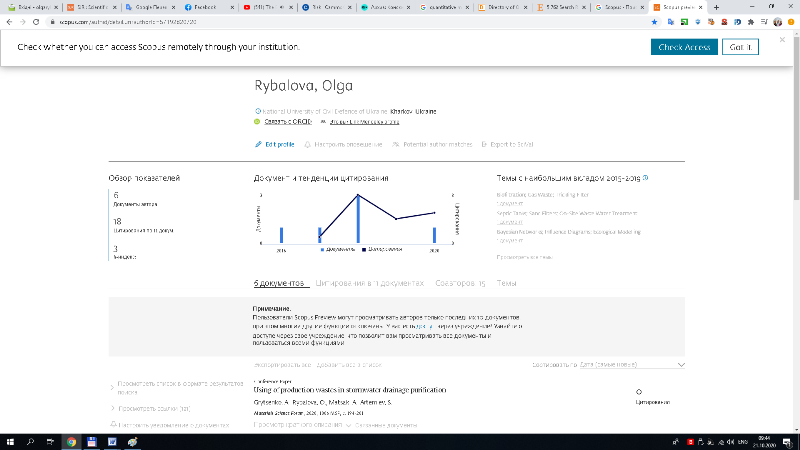Click Export all link above document list
The height and width of the screenshot is (450, 800).
[x=282, y=365]
